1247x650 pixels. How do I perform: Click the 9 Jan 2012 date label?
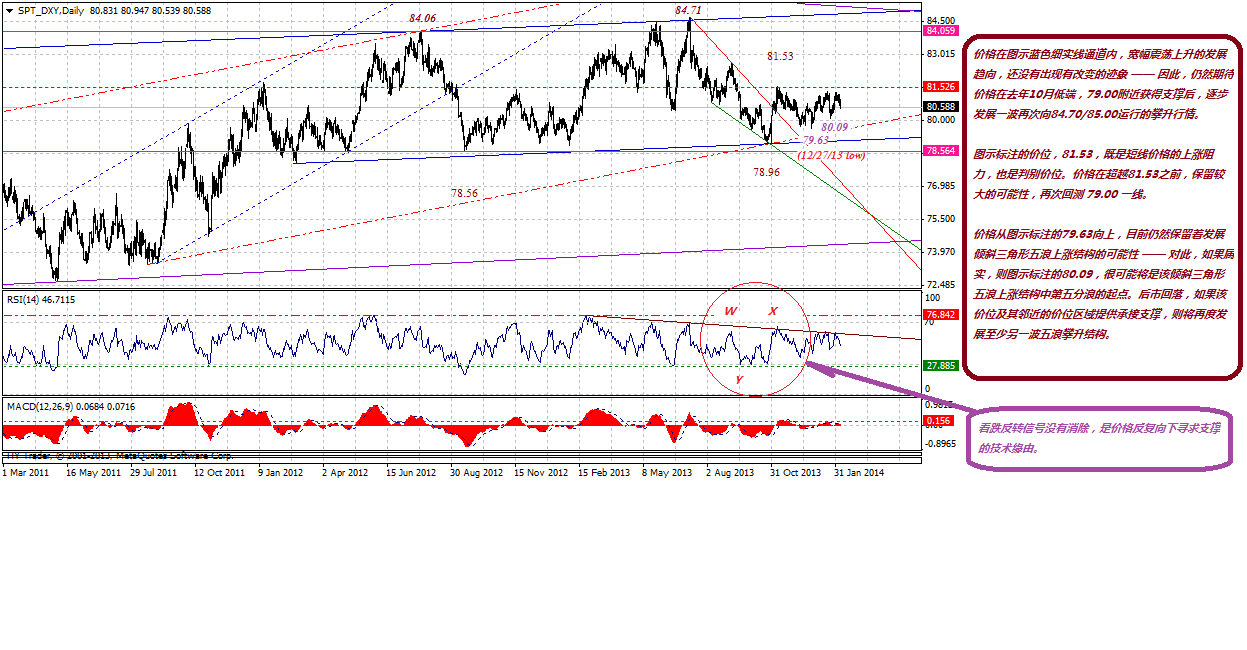(x=283, y=472)
